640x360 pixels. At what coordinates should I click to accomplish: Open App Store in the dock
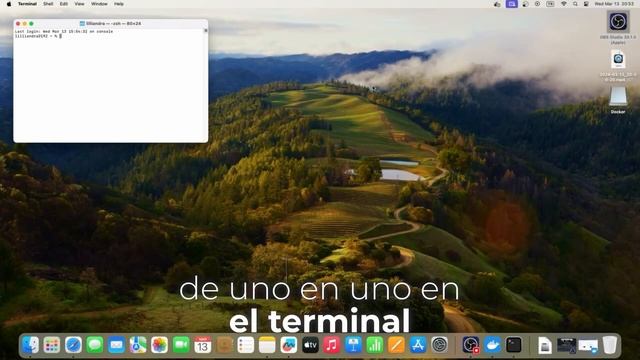418,345
